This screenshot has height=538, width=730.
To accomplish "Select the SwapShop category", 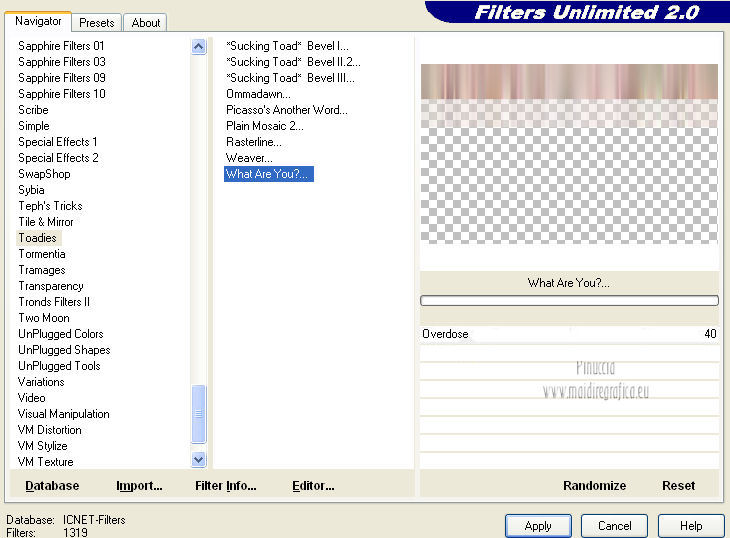I will coord(44,174).
